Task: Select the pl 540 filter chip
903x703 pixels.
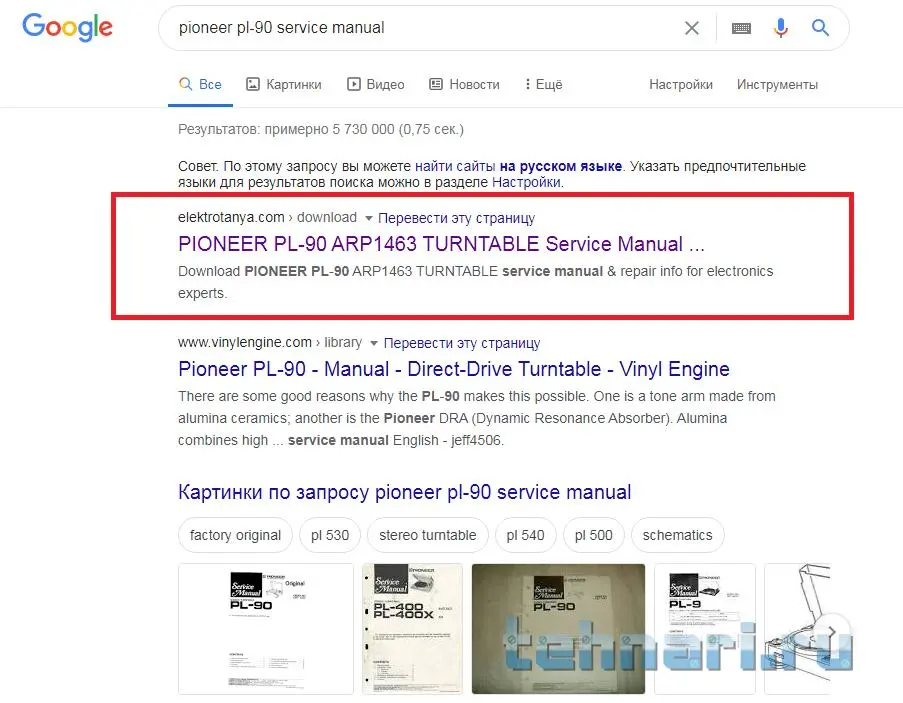Action: (525, 535)
